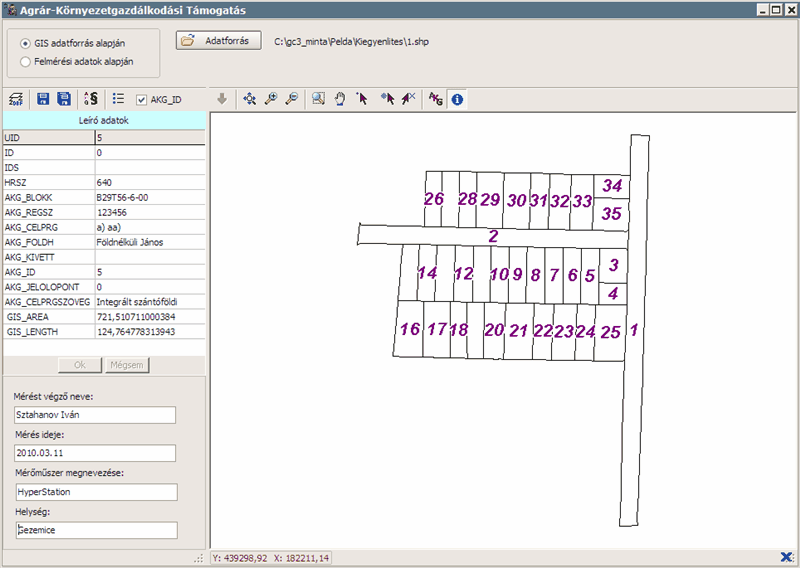Select the zoom in magnifier
Image resolution: width=800 pixels, height=568 pixels.
tap(271, 98)
